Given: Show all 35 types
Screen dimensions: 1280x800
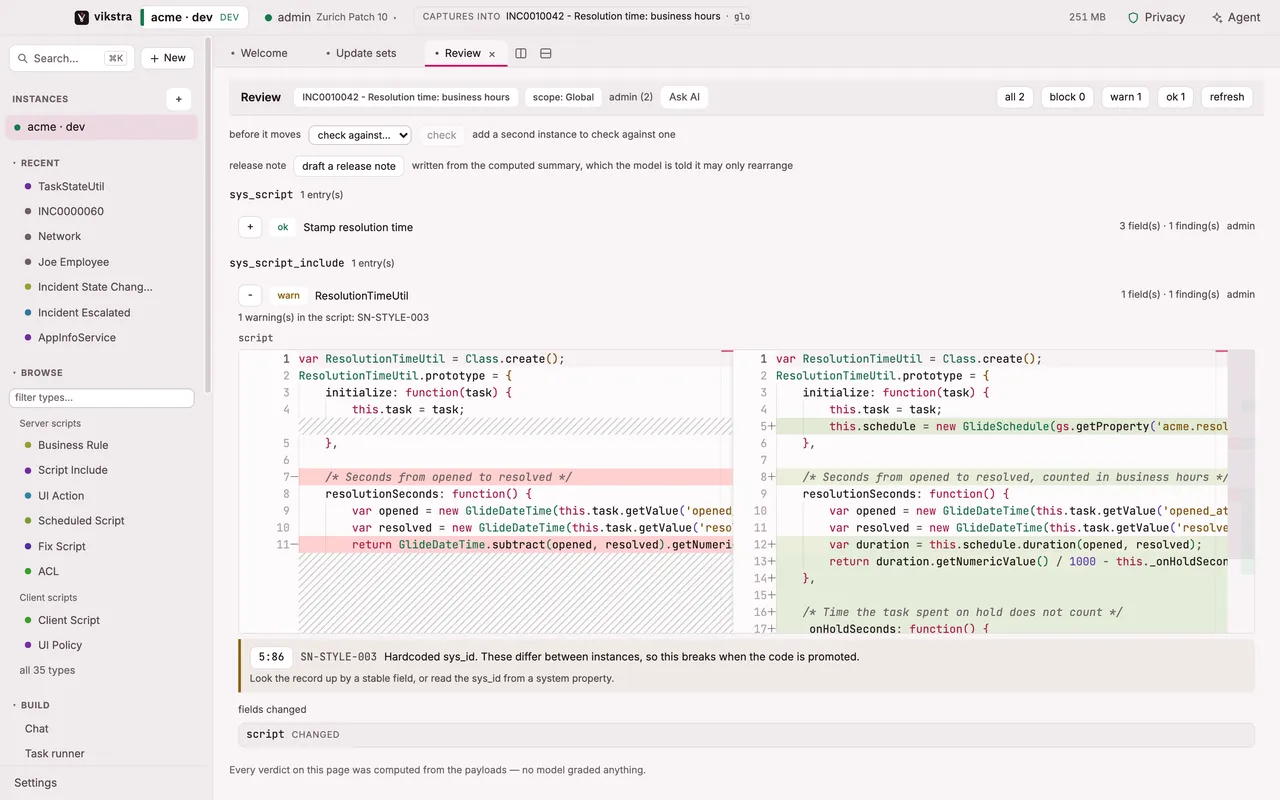Looking at the screenshot, I should (47, 670).
